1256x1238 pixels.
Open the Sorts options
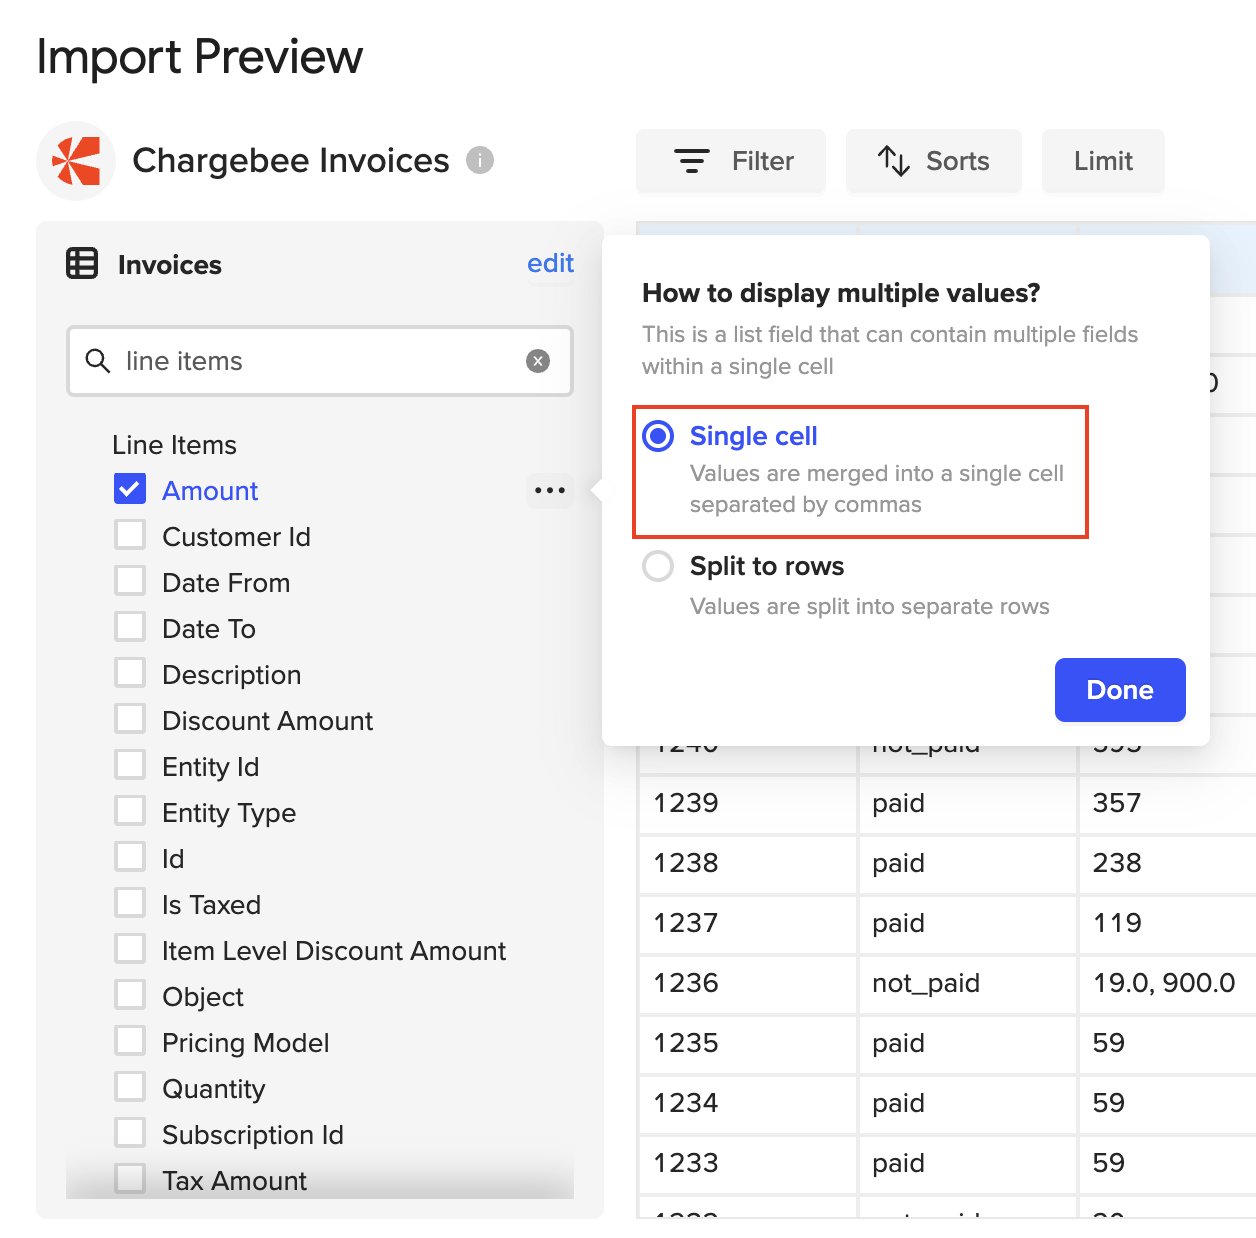point(933,161)
